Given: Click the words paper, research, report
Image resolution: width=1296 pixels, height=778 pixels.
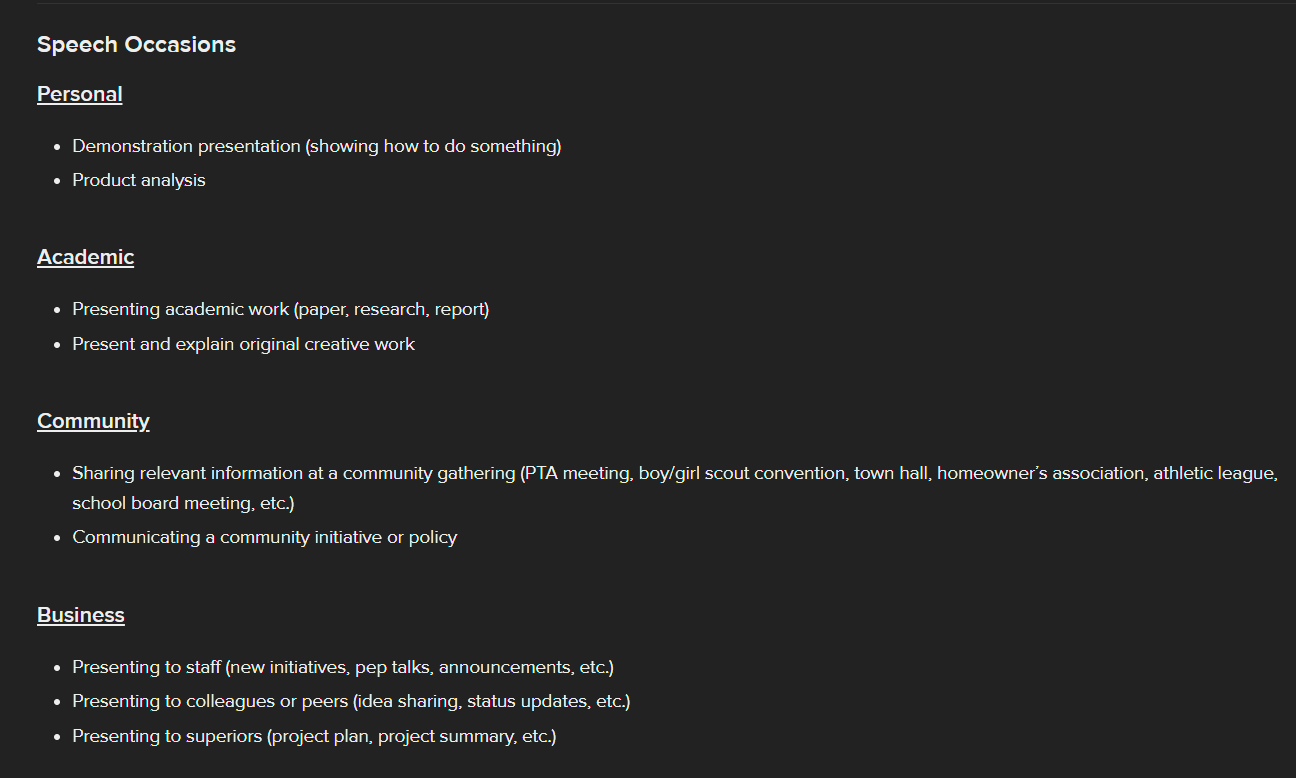Looking at the screenshot, I should 389,309.
